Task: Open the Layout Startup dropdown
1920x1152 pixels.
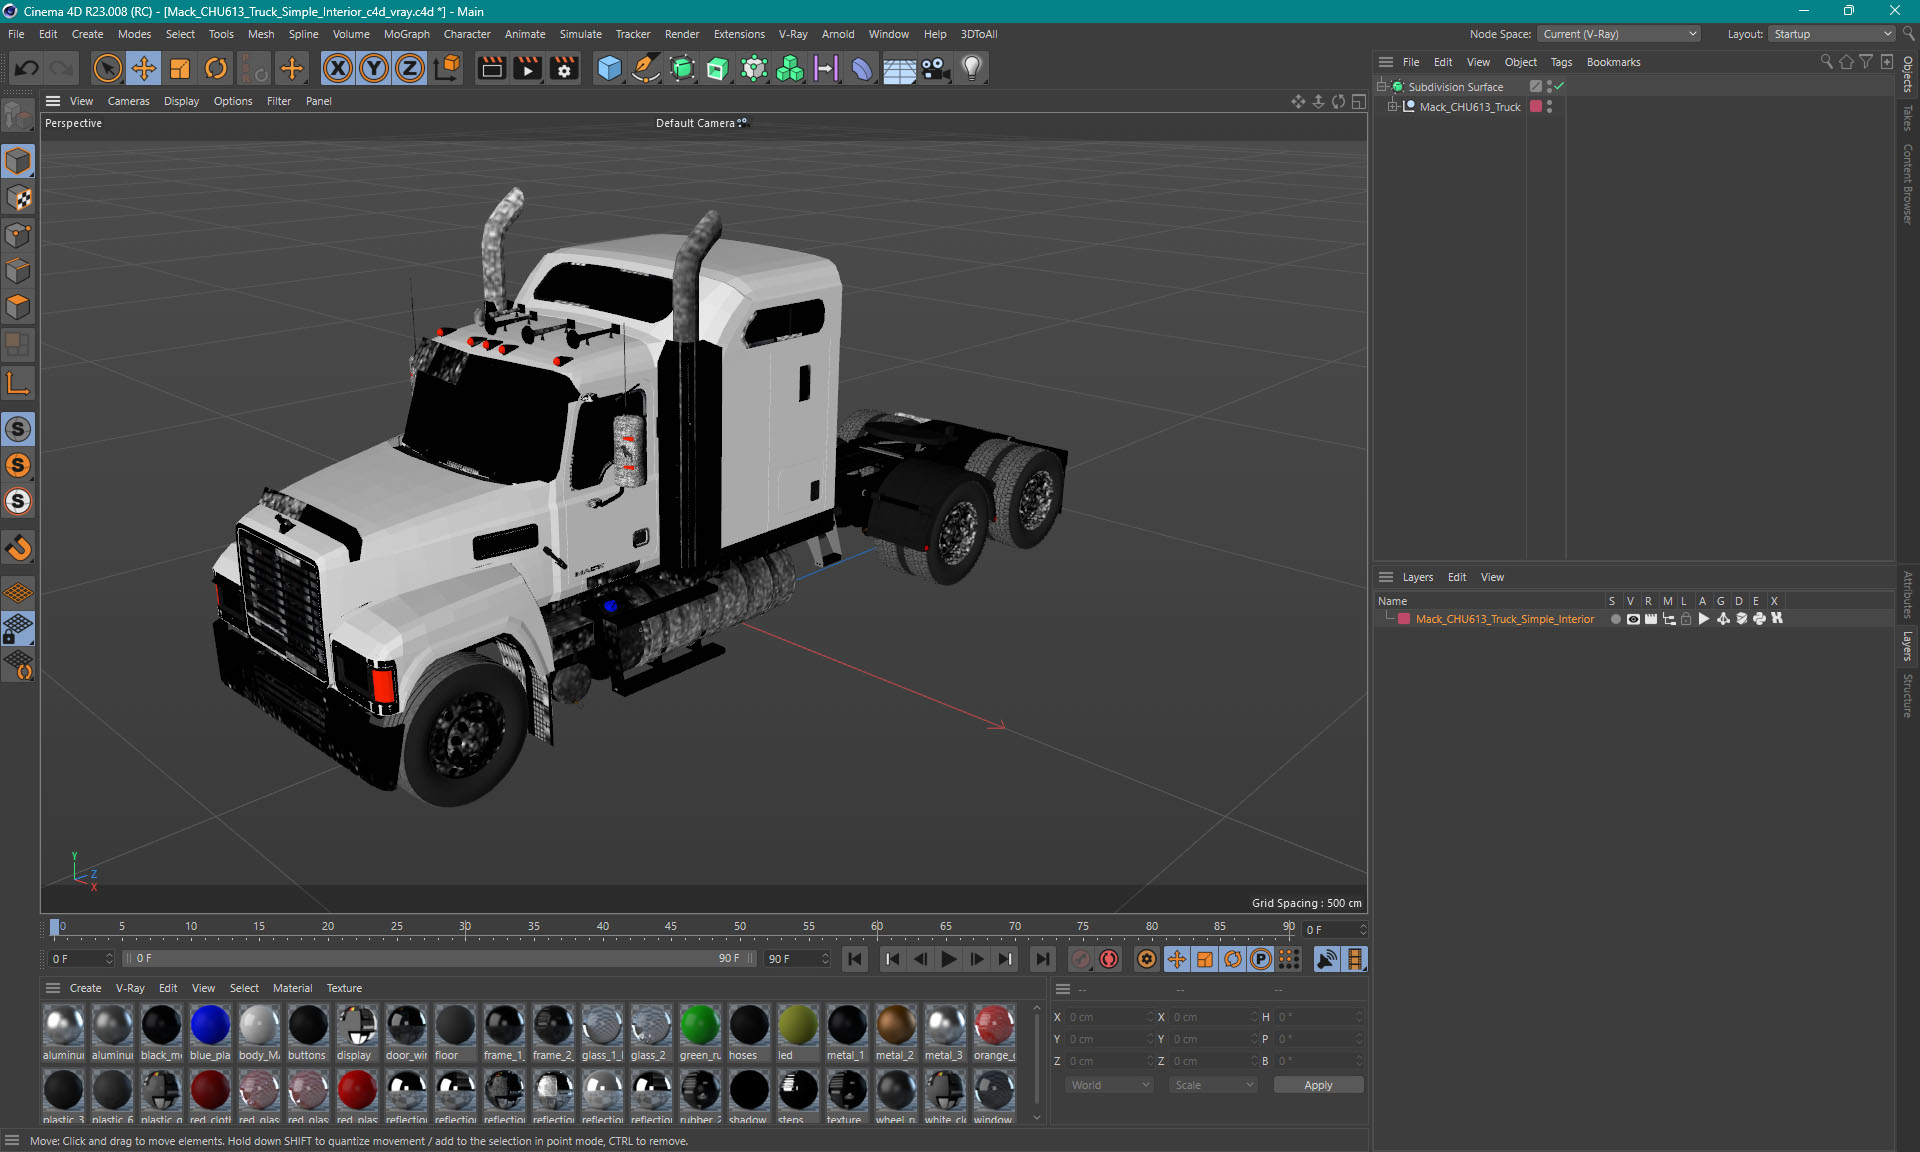Action: [x=1832, y=34]
